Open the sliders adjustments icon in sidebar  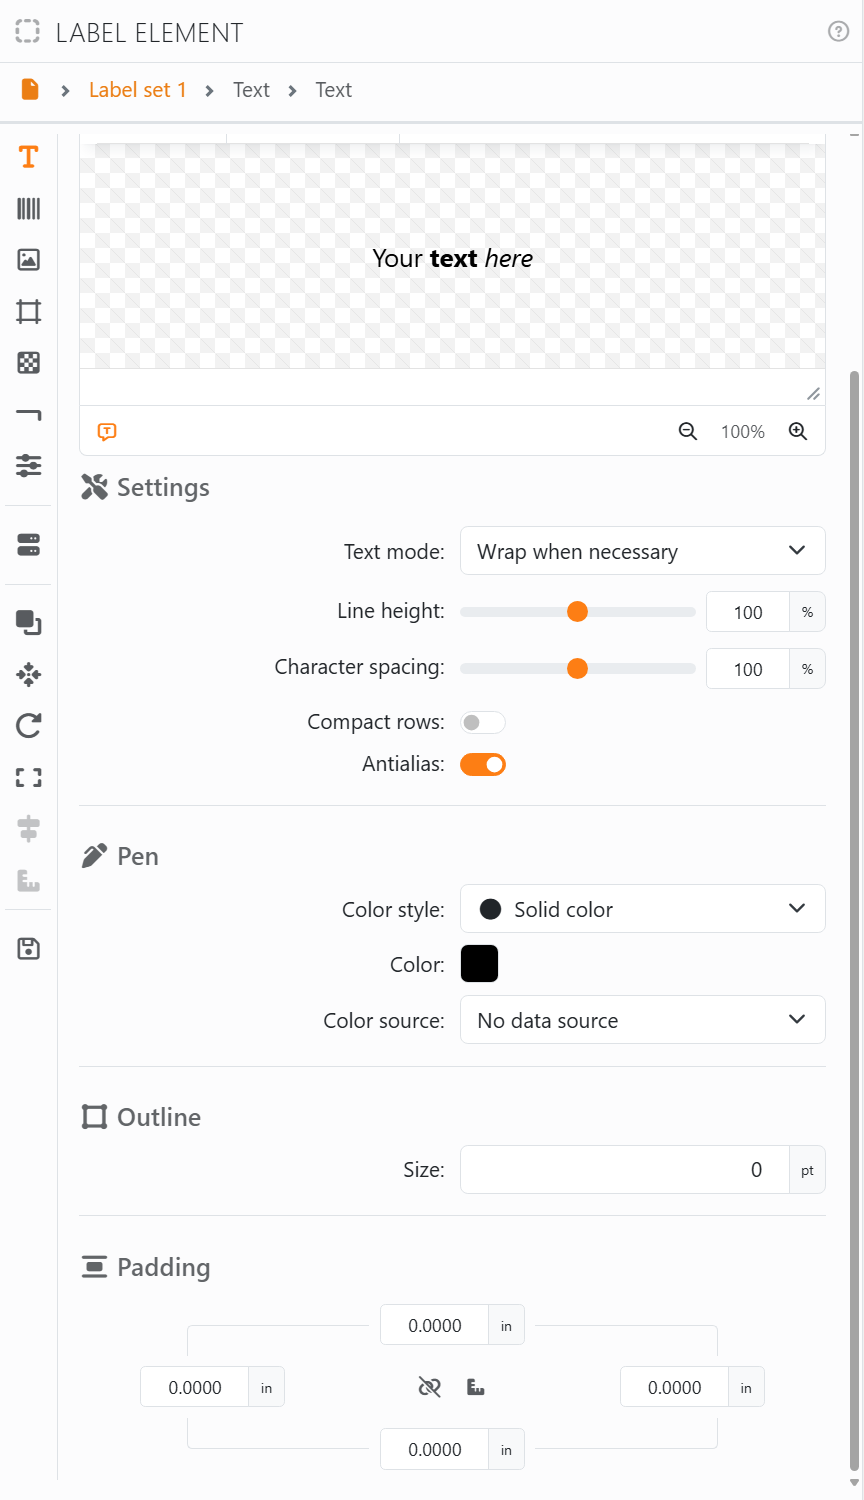28,465
